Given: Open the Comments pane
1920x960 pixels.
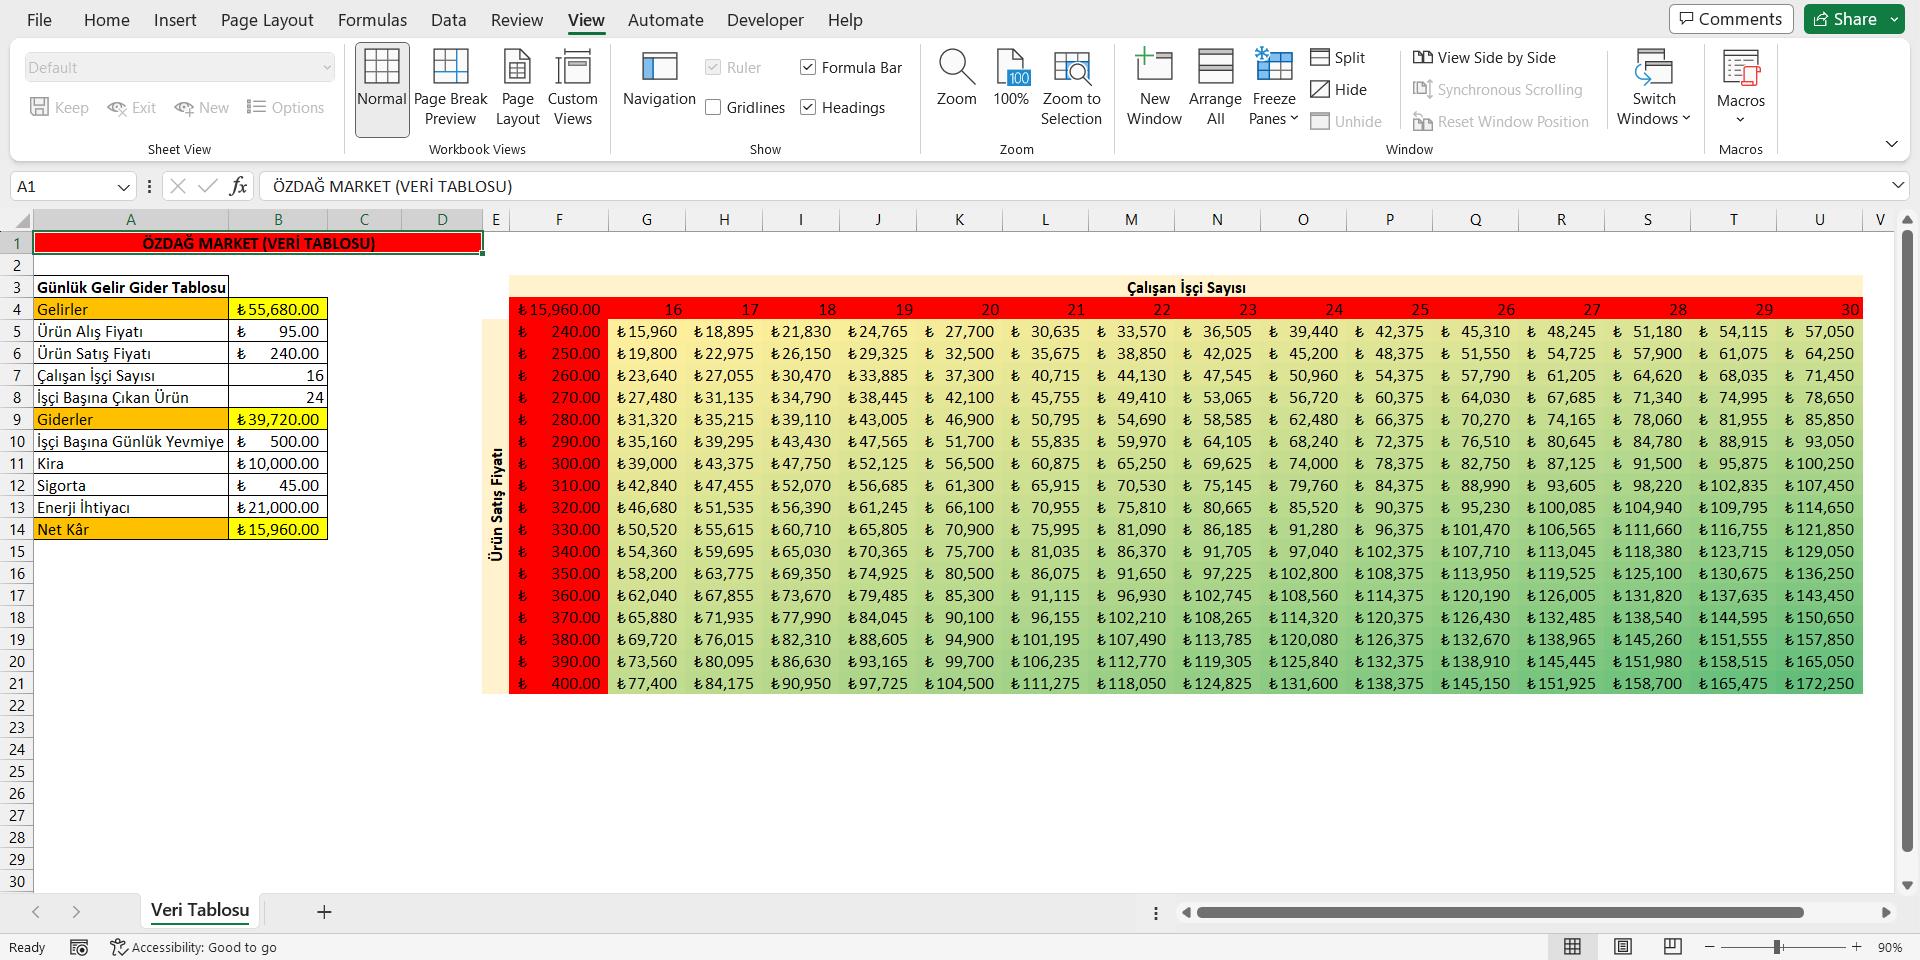Looking at the screenshot, I should tap(1730, 19).
